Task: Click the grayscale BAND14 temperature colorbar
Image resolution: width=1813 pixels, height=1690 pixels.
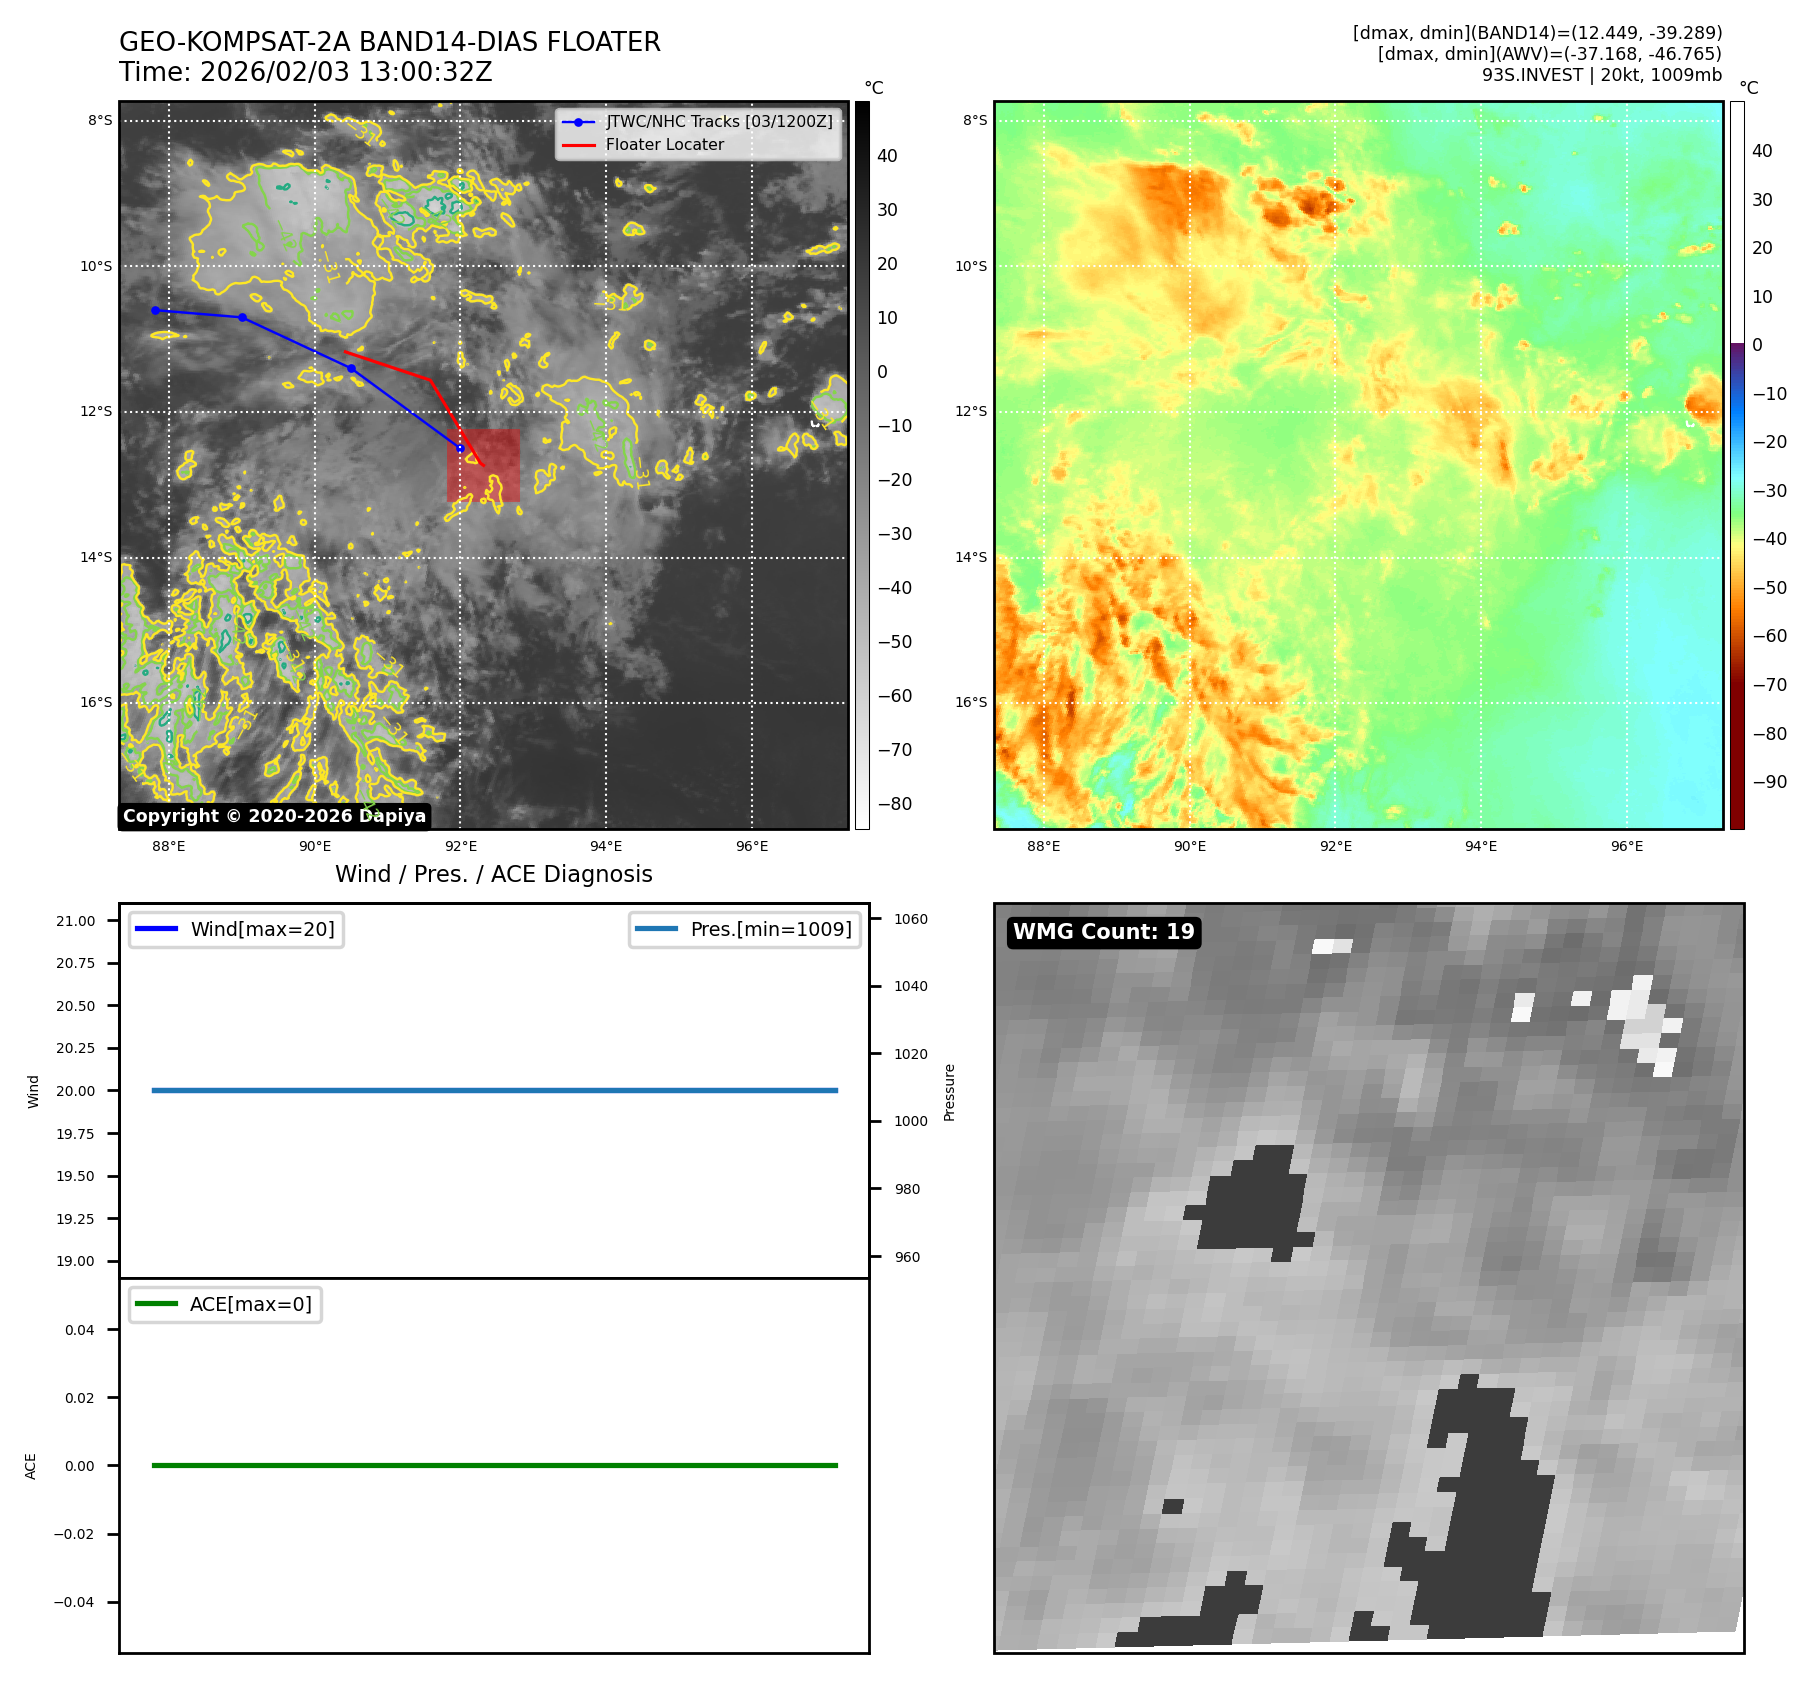Action: pyautogui.click(x=862, y=465)
